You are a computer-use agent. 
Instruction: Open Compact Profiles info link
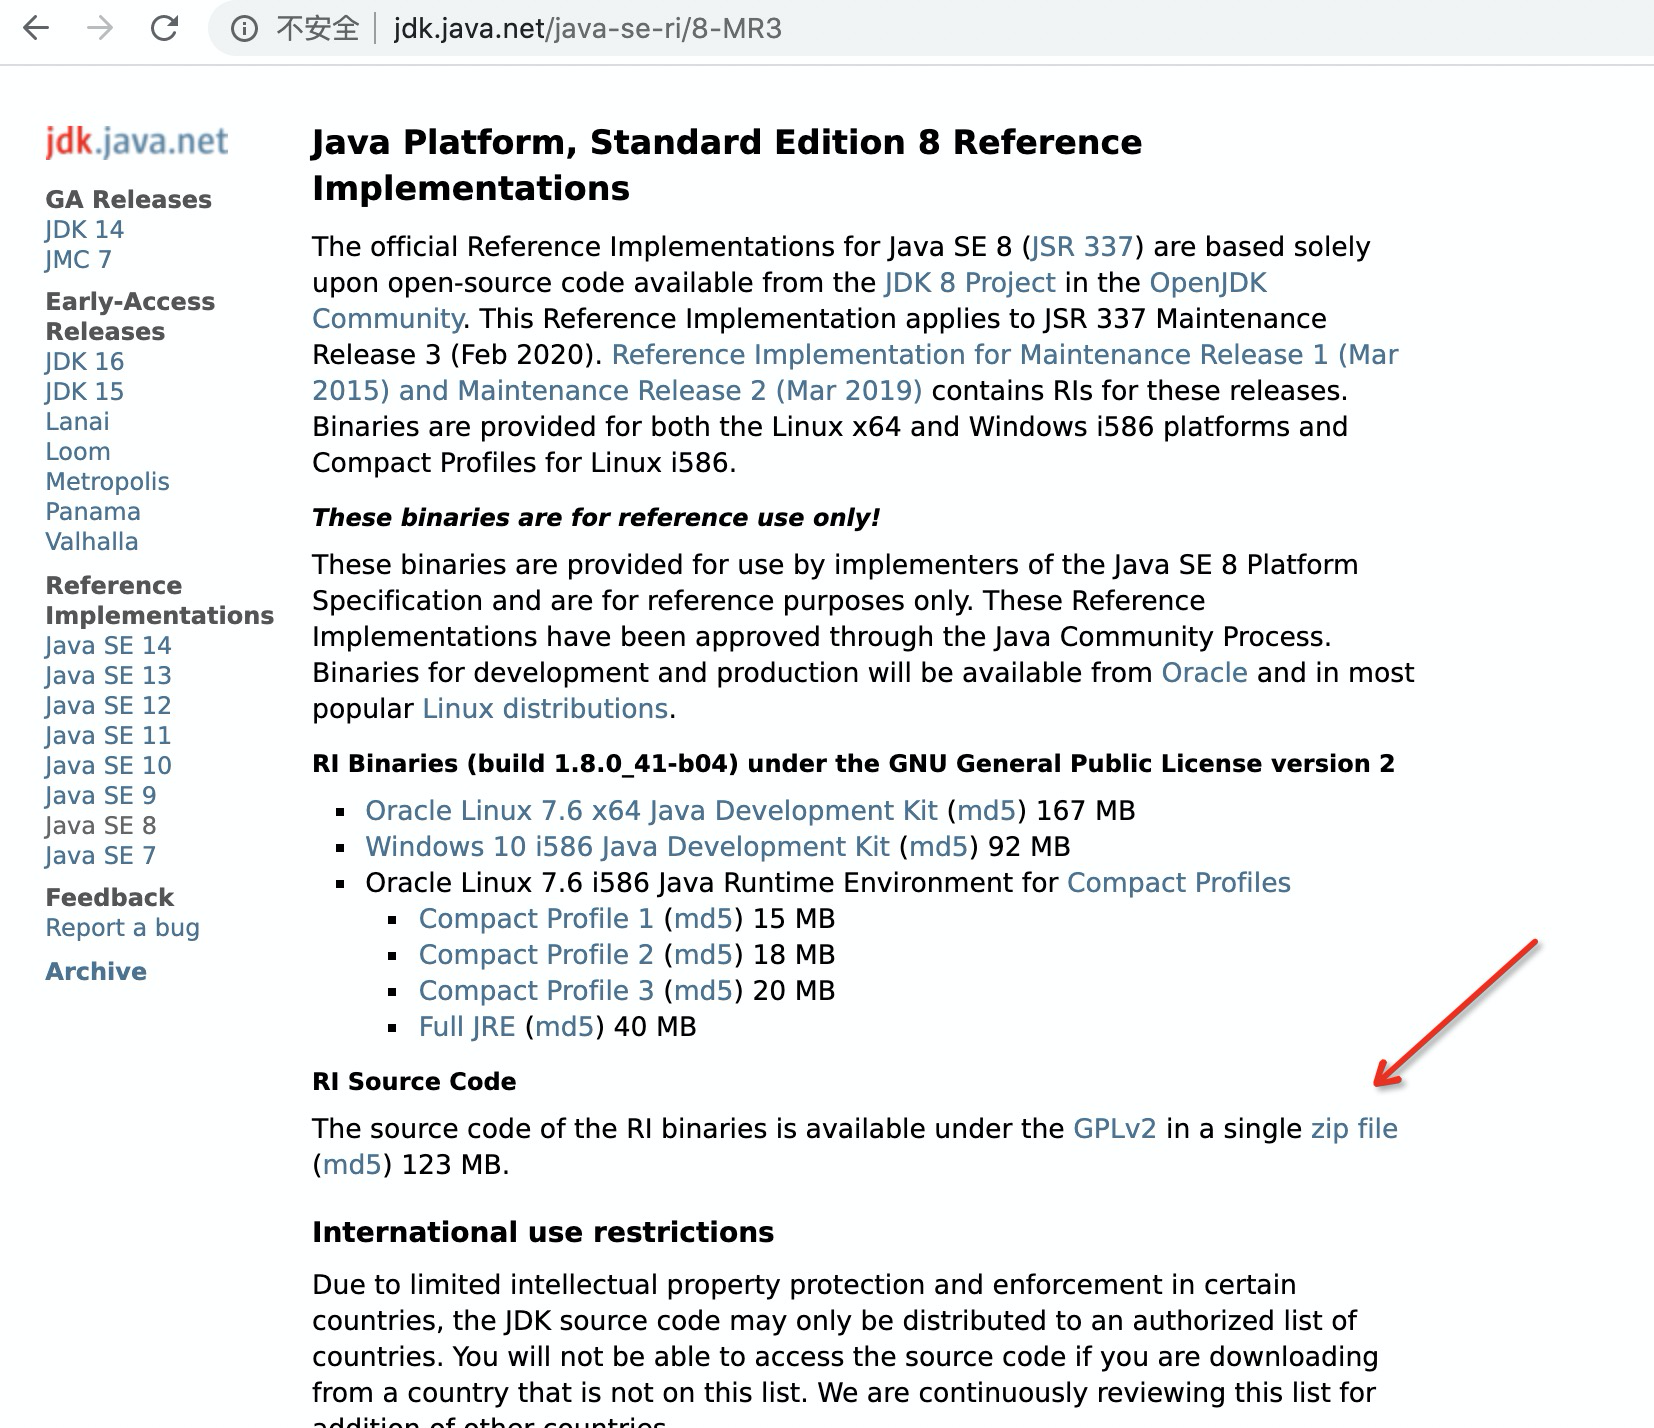click(x=1179, y=883)
